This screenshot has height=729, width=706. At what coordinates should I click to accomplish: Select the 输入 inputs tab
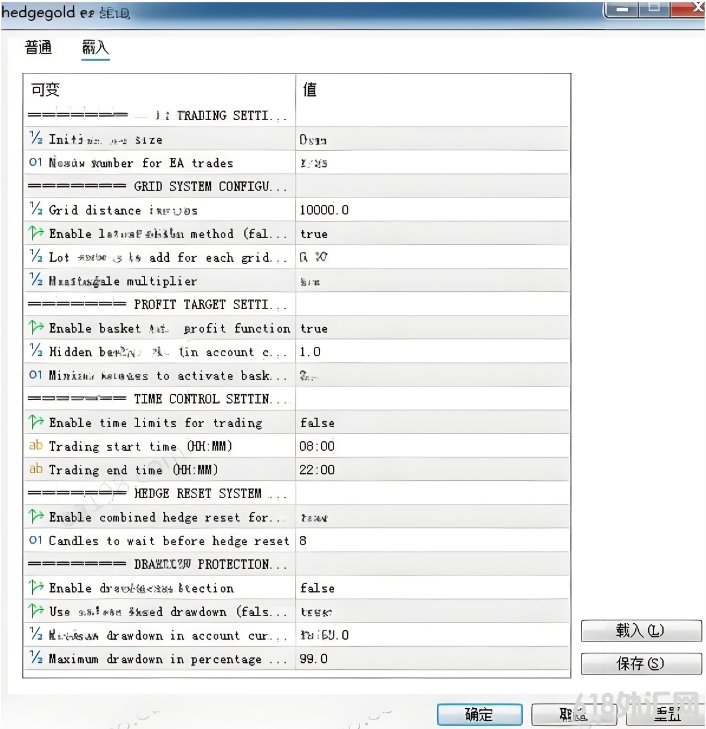coord(95,47)
